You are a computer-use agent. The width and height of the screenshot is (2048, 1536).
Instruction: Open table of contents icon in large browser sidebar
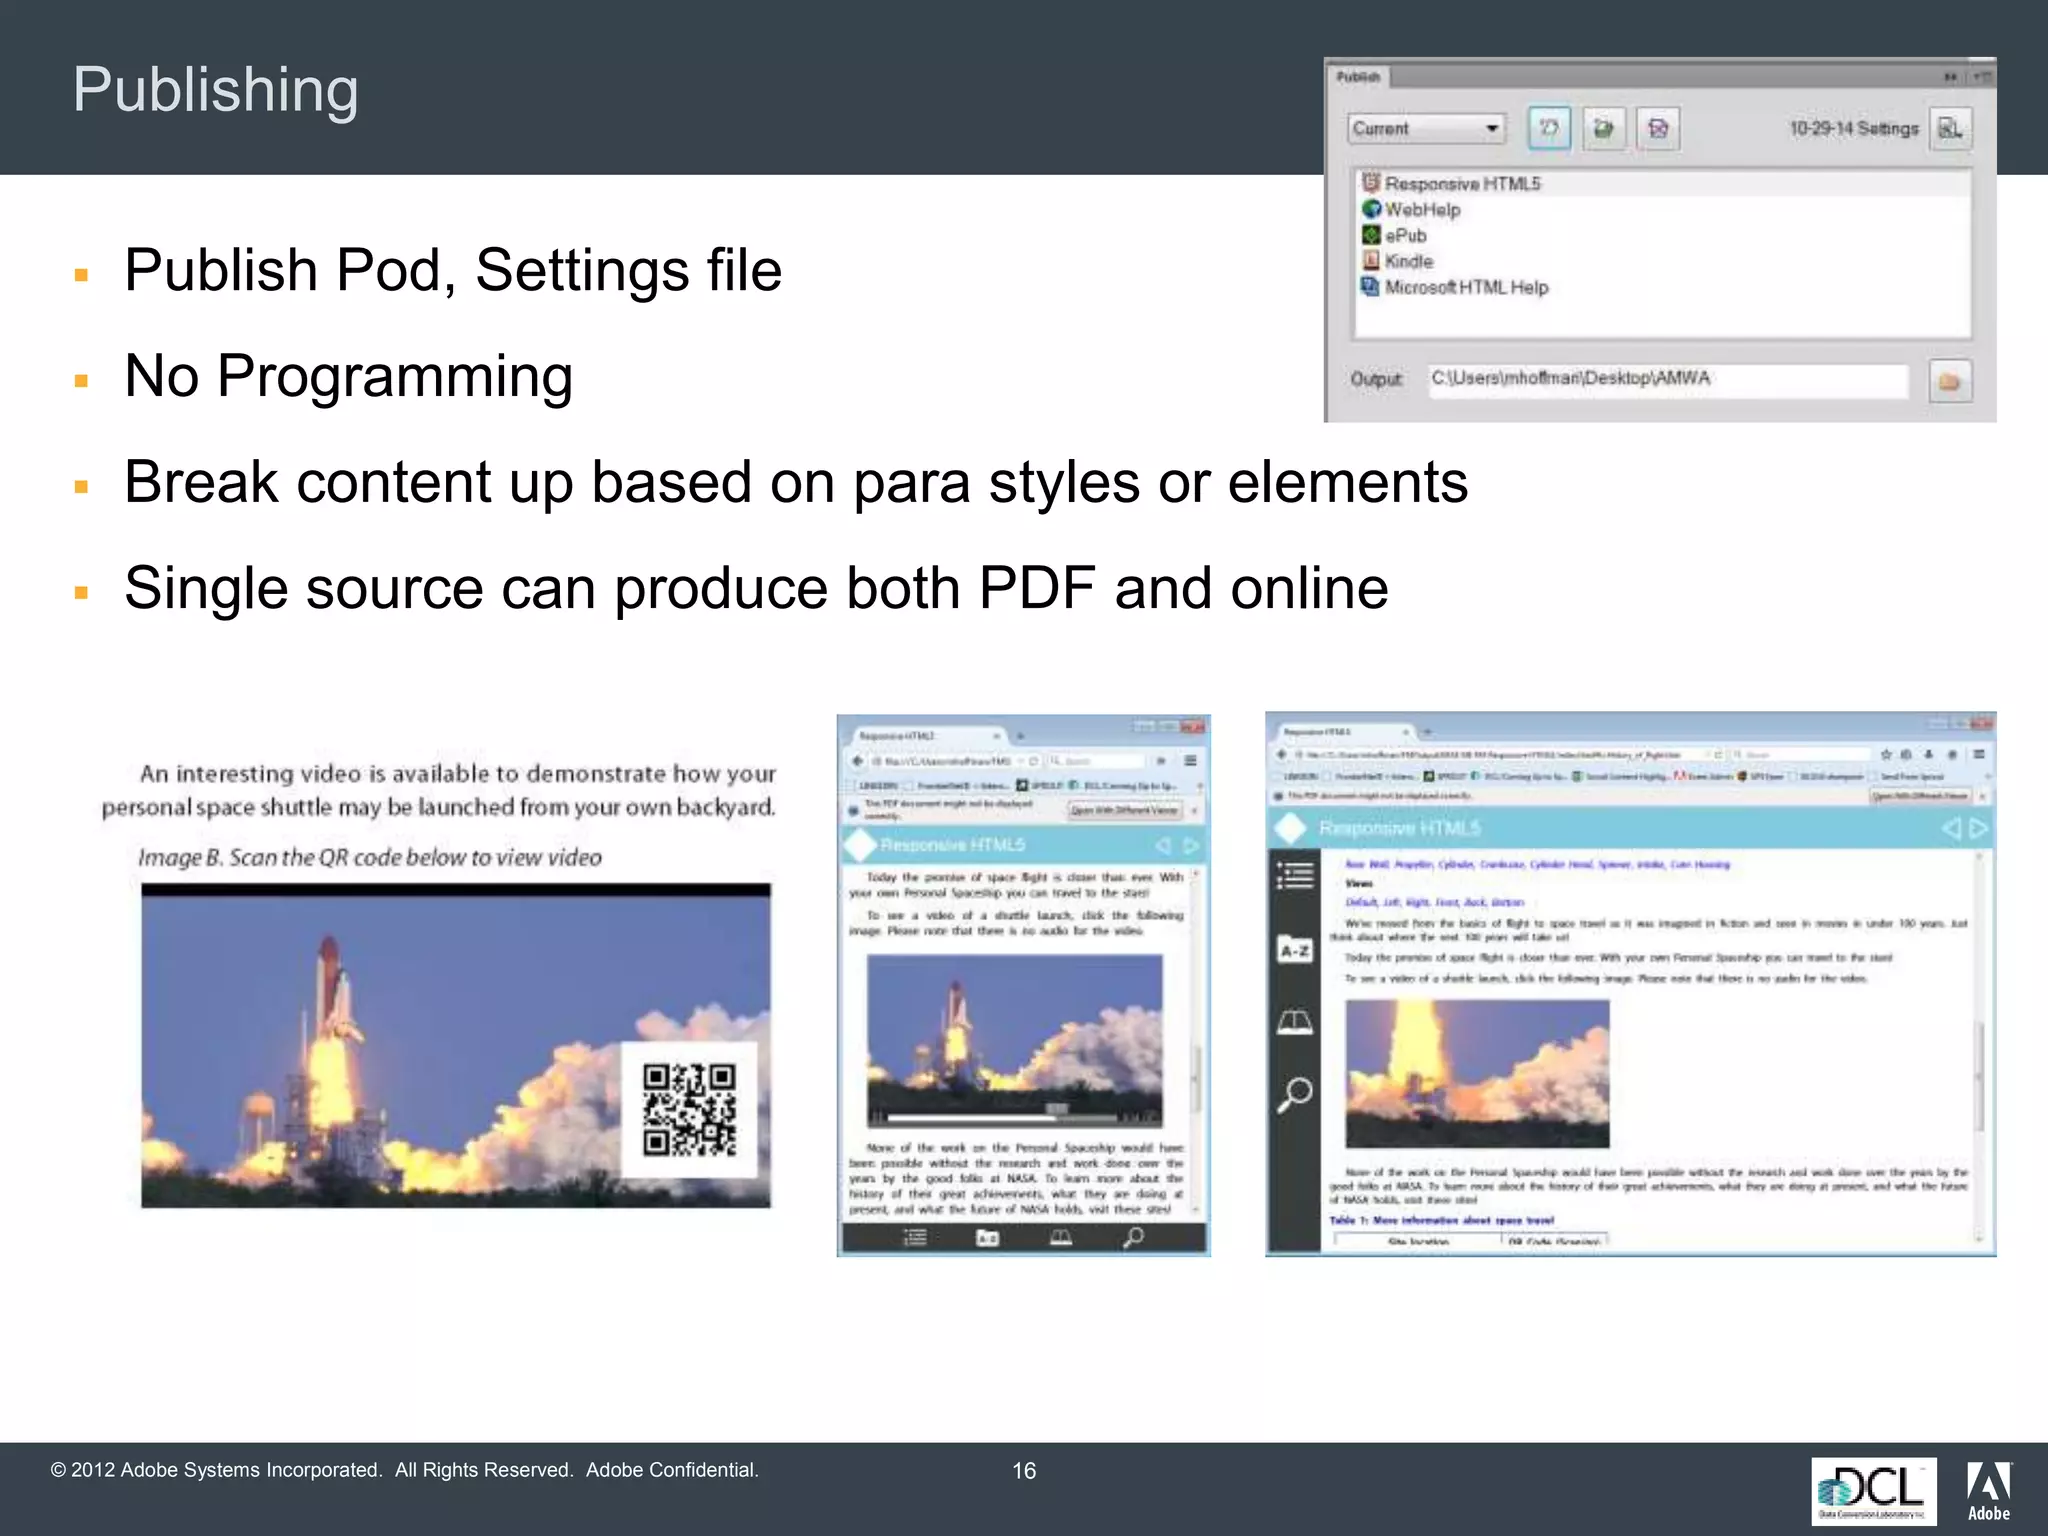point(1295,876)
